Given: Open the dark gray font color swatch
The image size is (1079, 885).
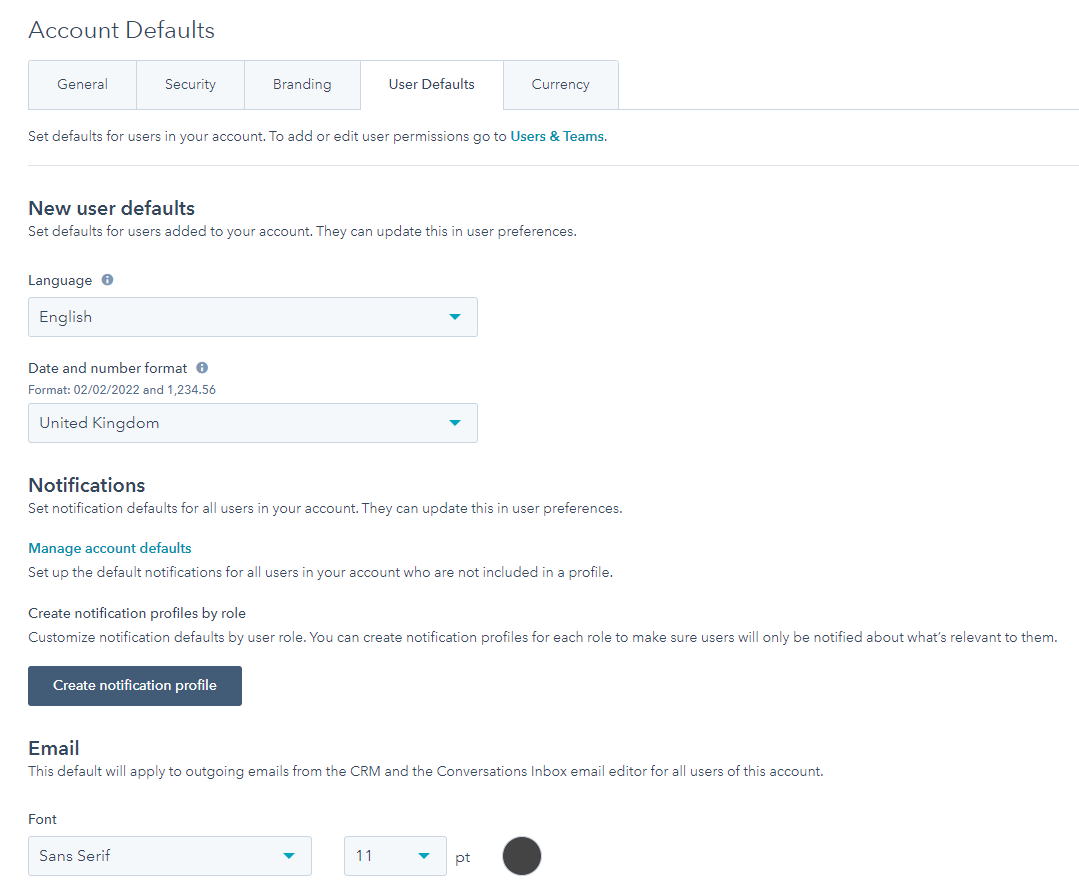Looking at the screenshot, I should tap(522, 856).
